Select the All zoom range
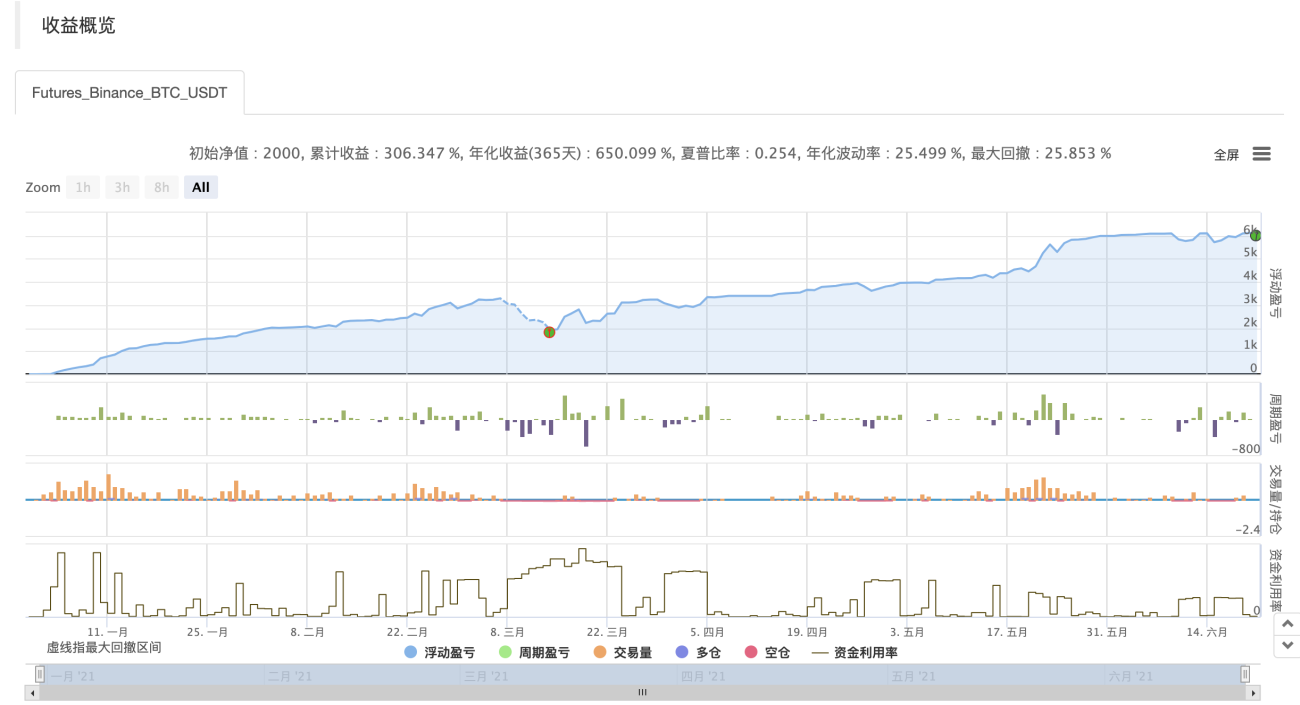This screenshot has height=705, width=1300. [x=201, y=187]
